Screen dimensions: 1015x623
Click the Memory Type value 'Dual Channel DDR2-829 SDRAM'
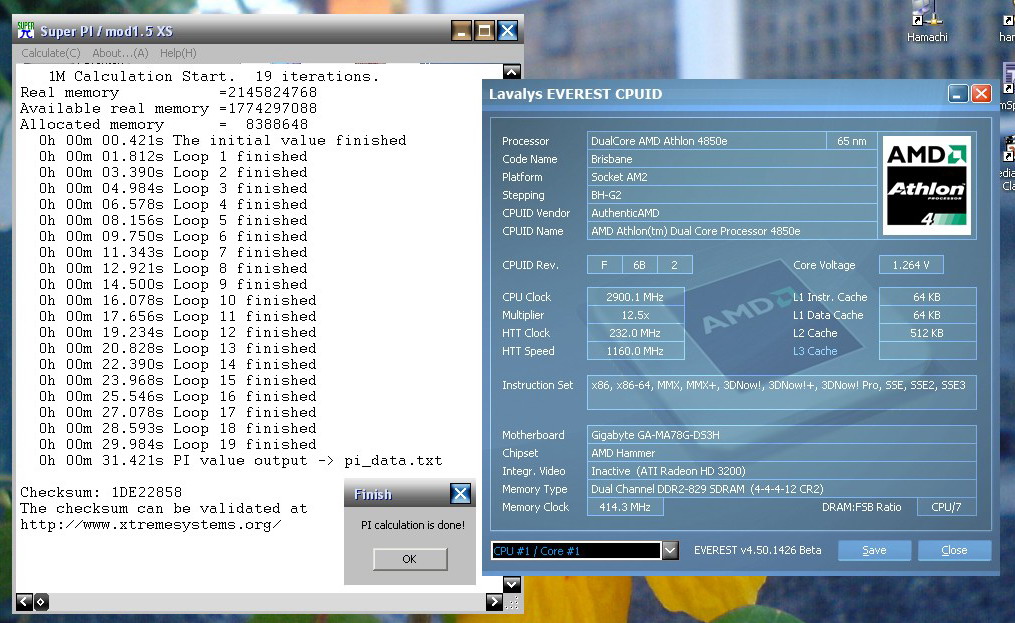781,489
